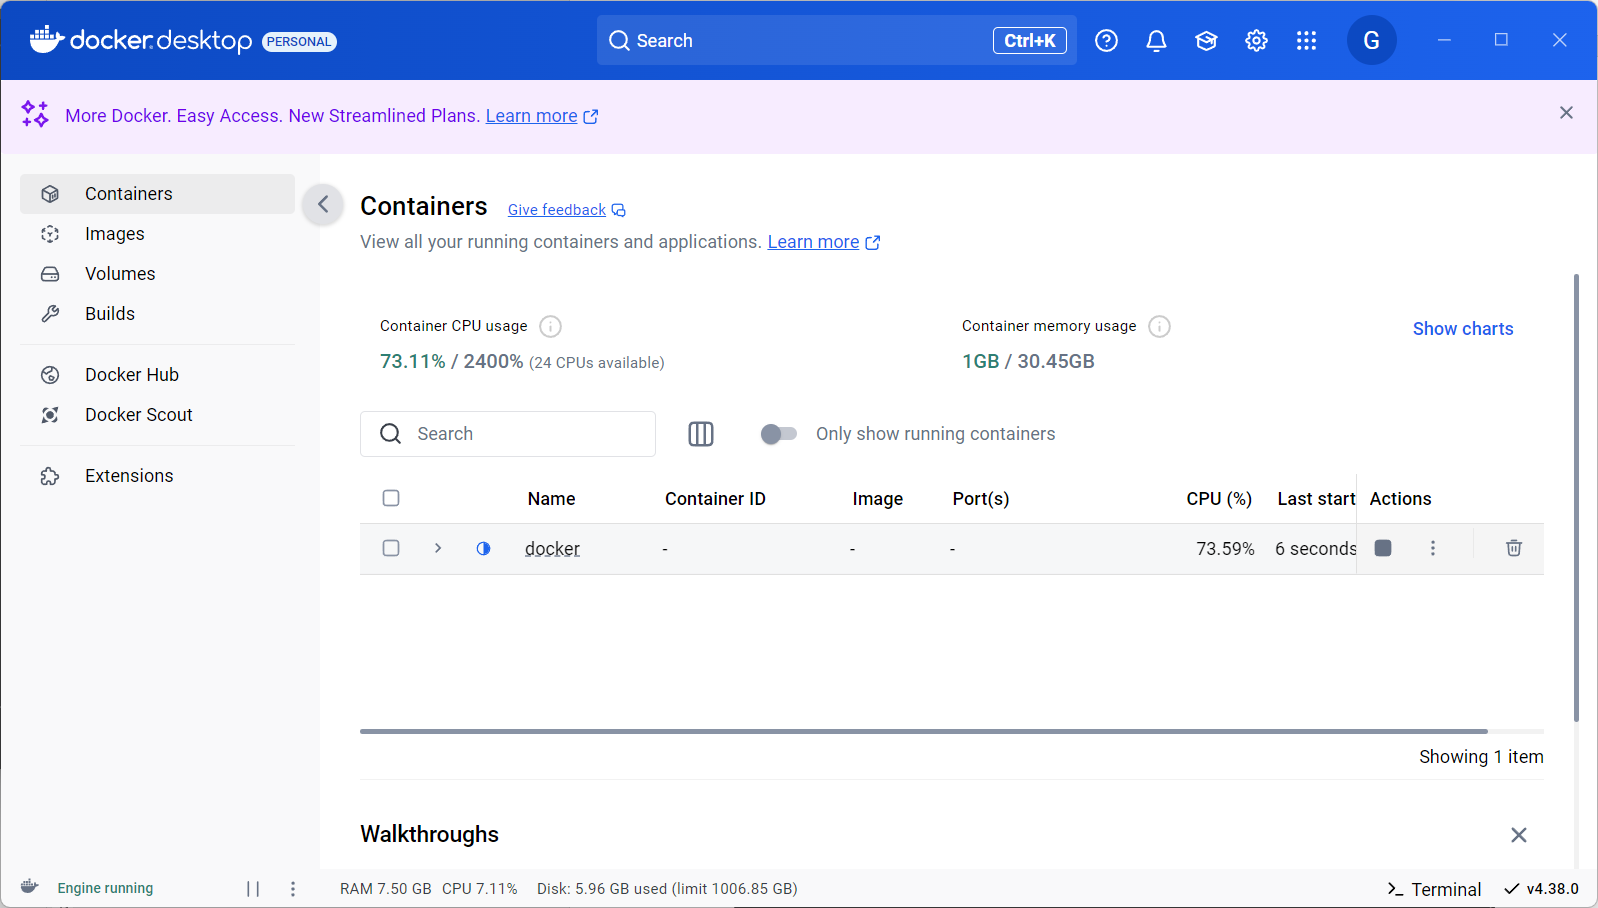Click the Disk usage status entry

[x=667, y=889]
